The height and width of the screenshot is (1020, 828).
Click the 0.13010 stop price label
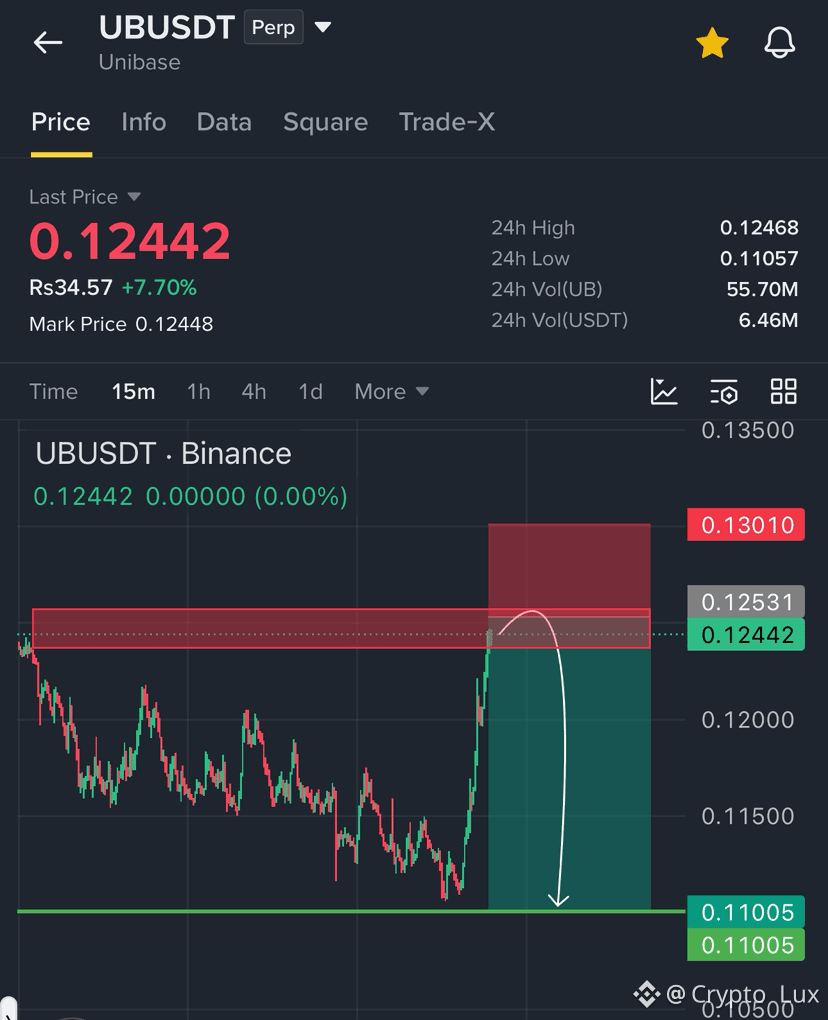[x=746, y=525]
